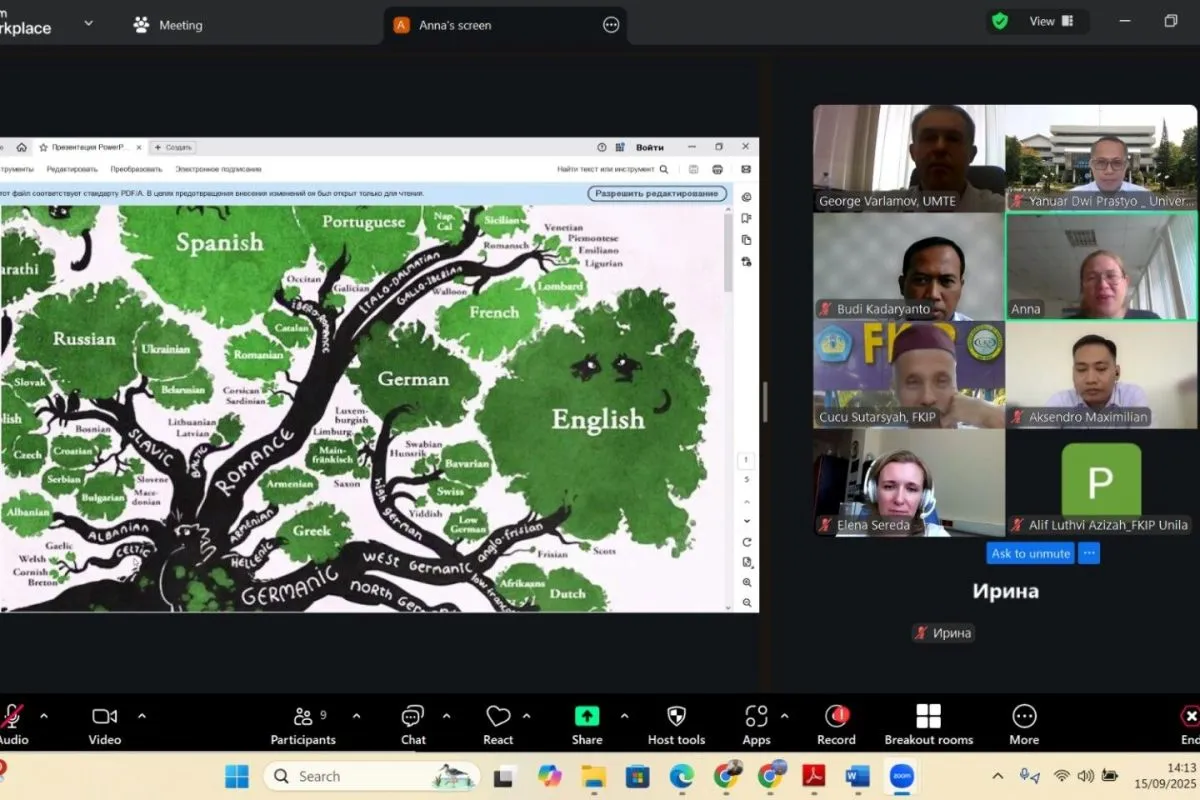
Task: Toggle the muted Audio microphone
Action: pyautogui.click(x=13, y=717)
